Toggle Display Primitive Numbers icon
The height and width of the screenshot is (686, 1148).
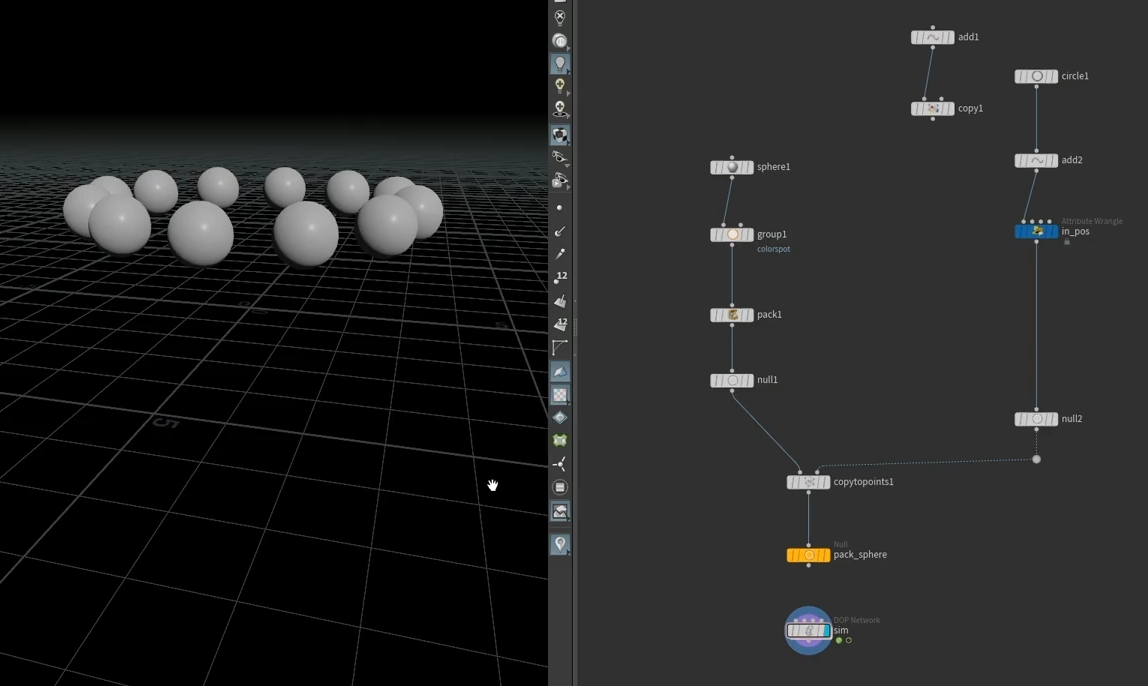(560, 324)
